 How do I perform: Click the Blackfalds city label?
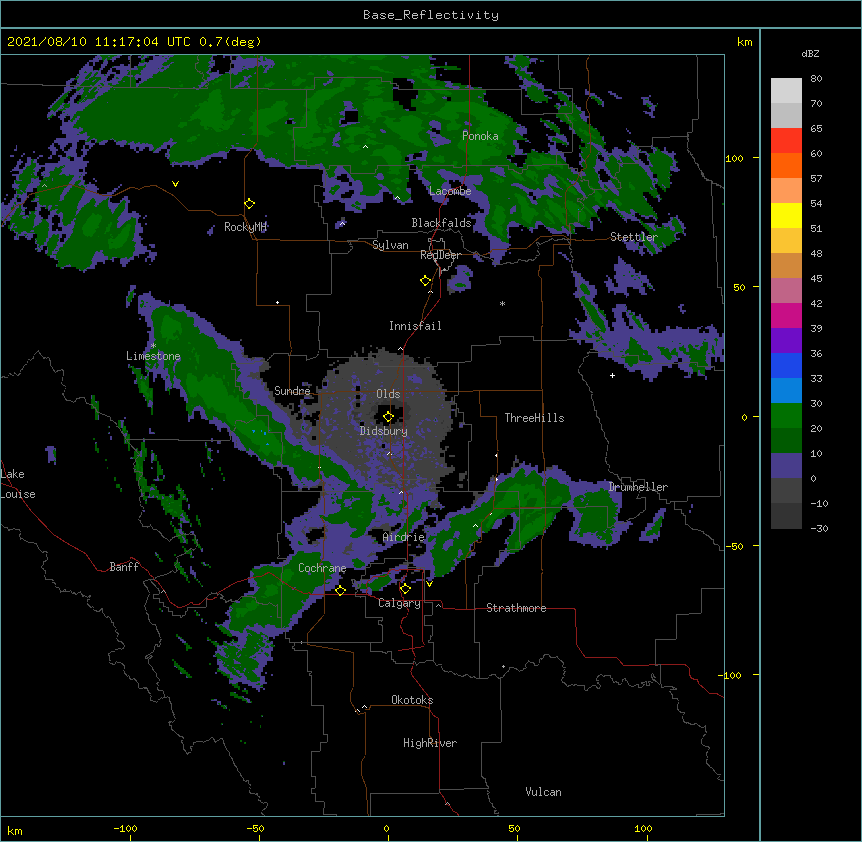click(441, 223)
